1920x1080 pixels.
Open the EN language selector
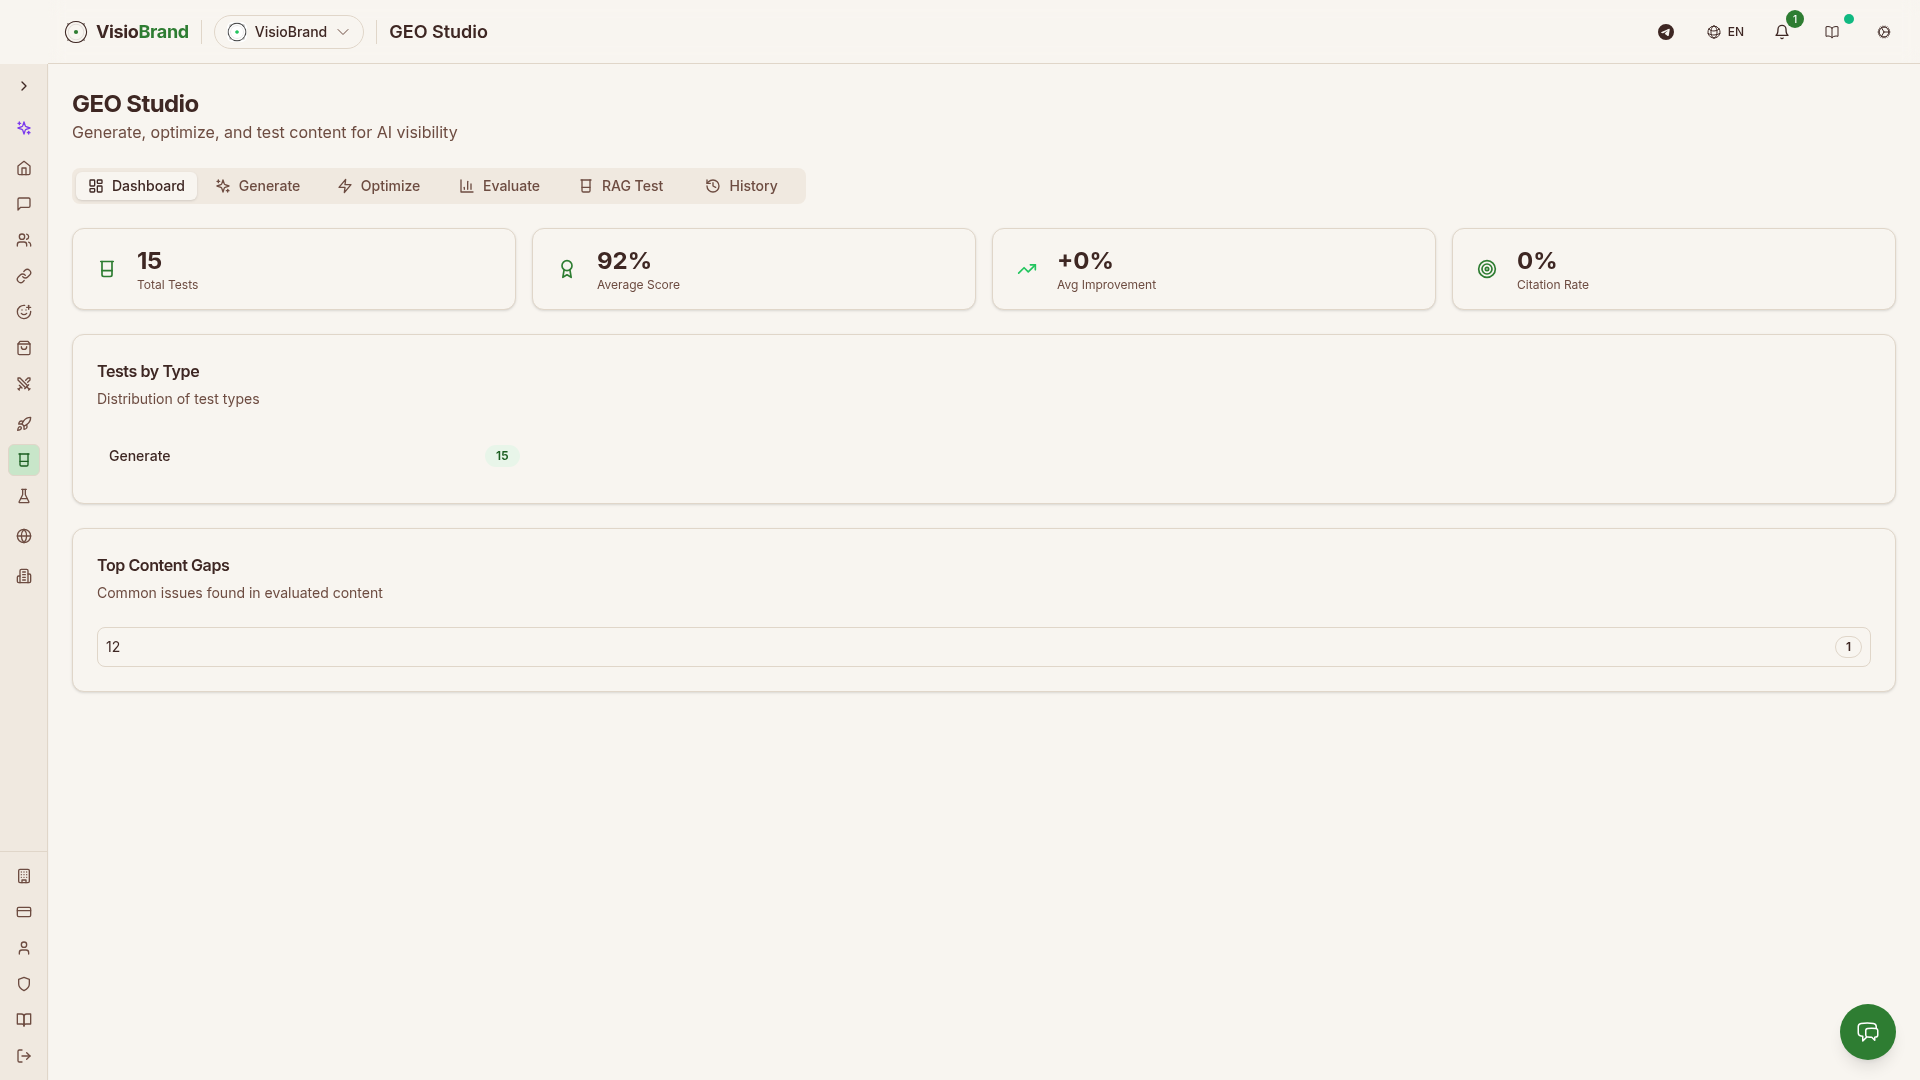(x=1725, y=32)
